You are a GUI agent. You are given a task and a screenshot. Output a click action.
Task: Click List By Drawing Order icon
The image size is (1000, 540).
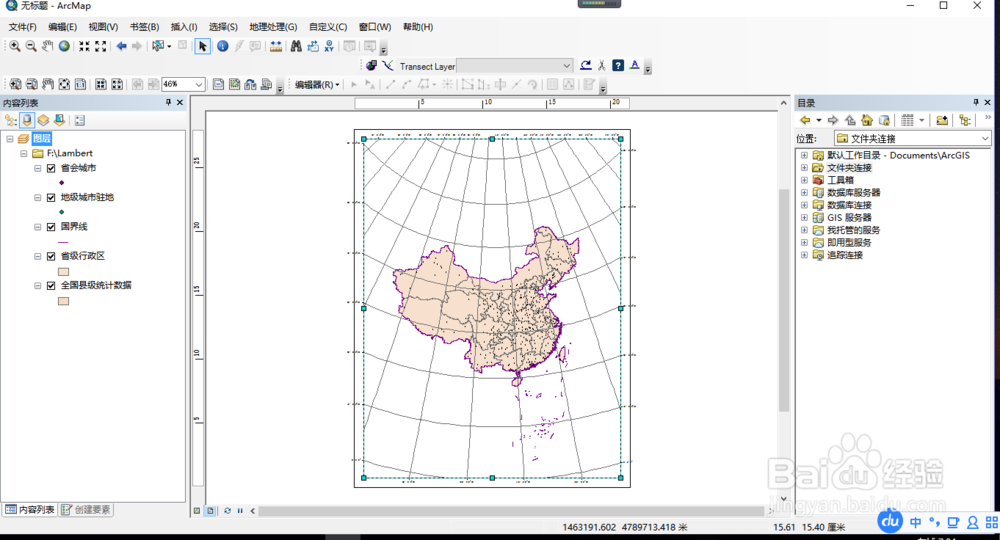pyautogui.click(x=11, y=120)
